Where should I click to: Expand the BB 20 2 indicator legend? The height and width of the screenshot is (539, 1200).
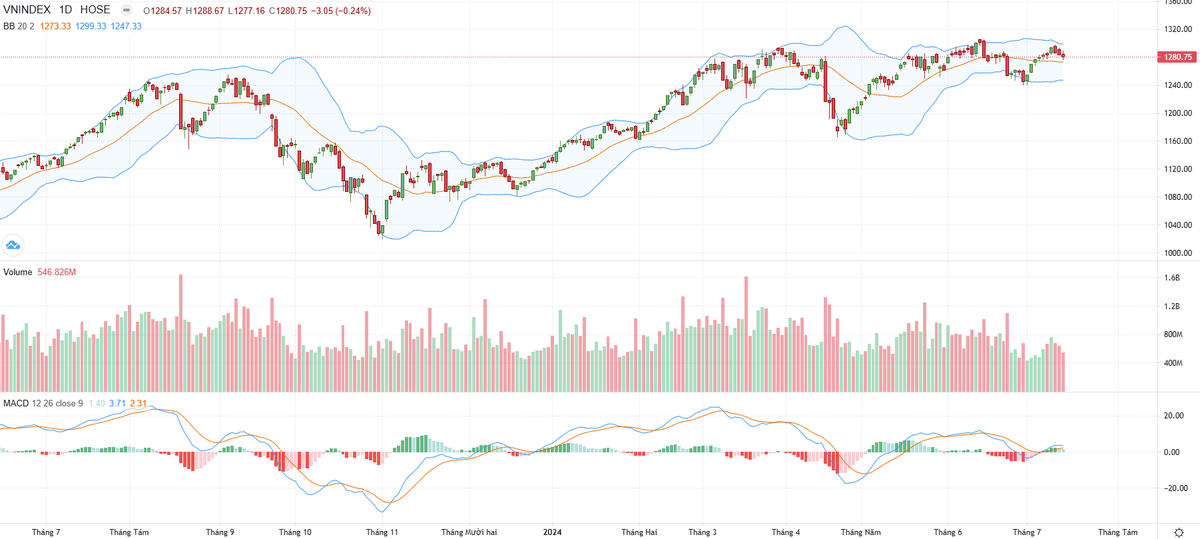18,26
